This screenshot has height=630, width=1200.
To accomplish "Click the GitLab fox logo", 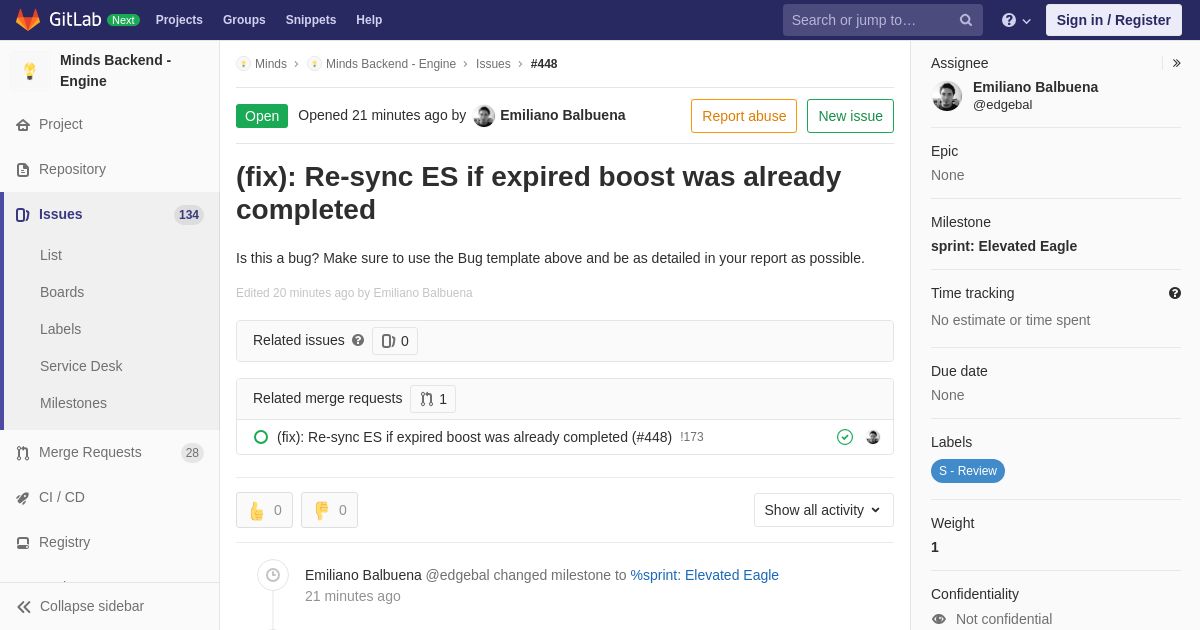I will [28, 20].
